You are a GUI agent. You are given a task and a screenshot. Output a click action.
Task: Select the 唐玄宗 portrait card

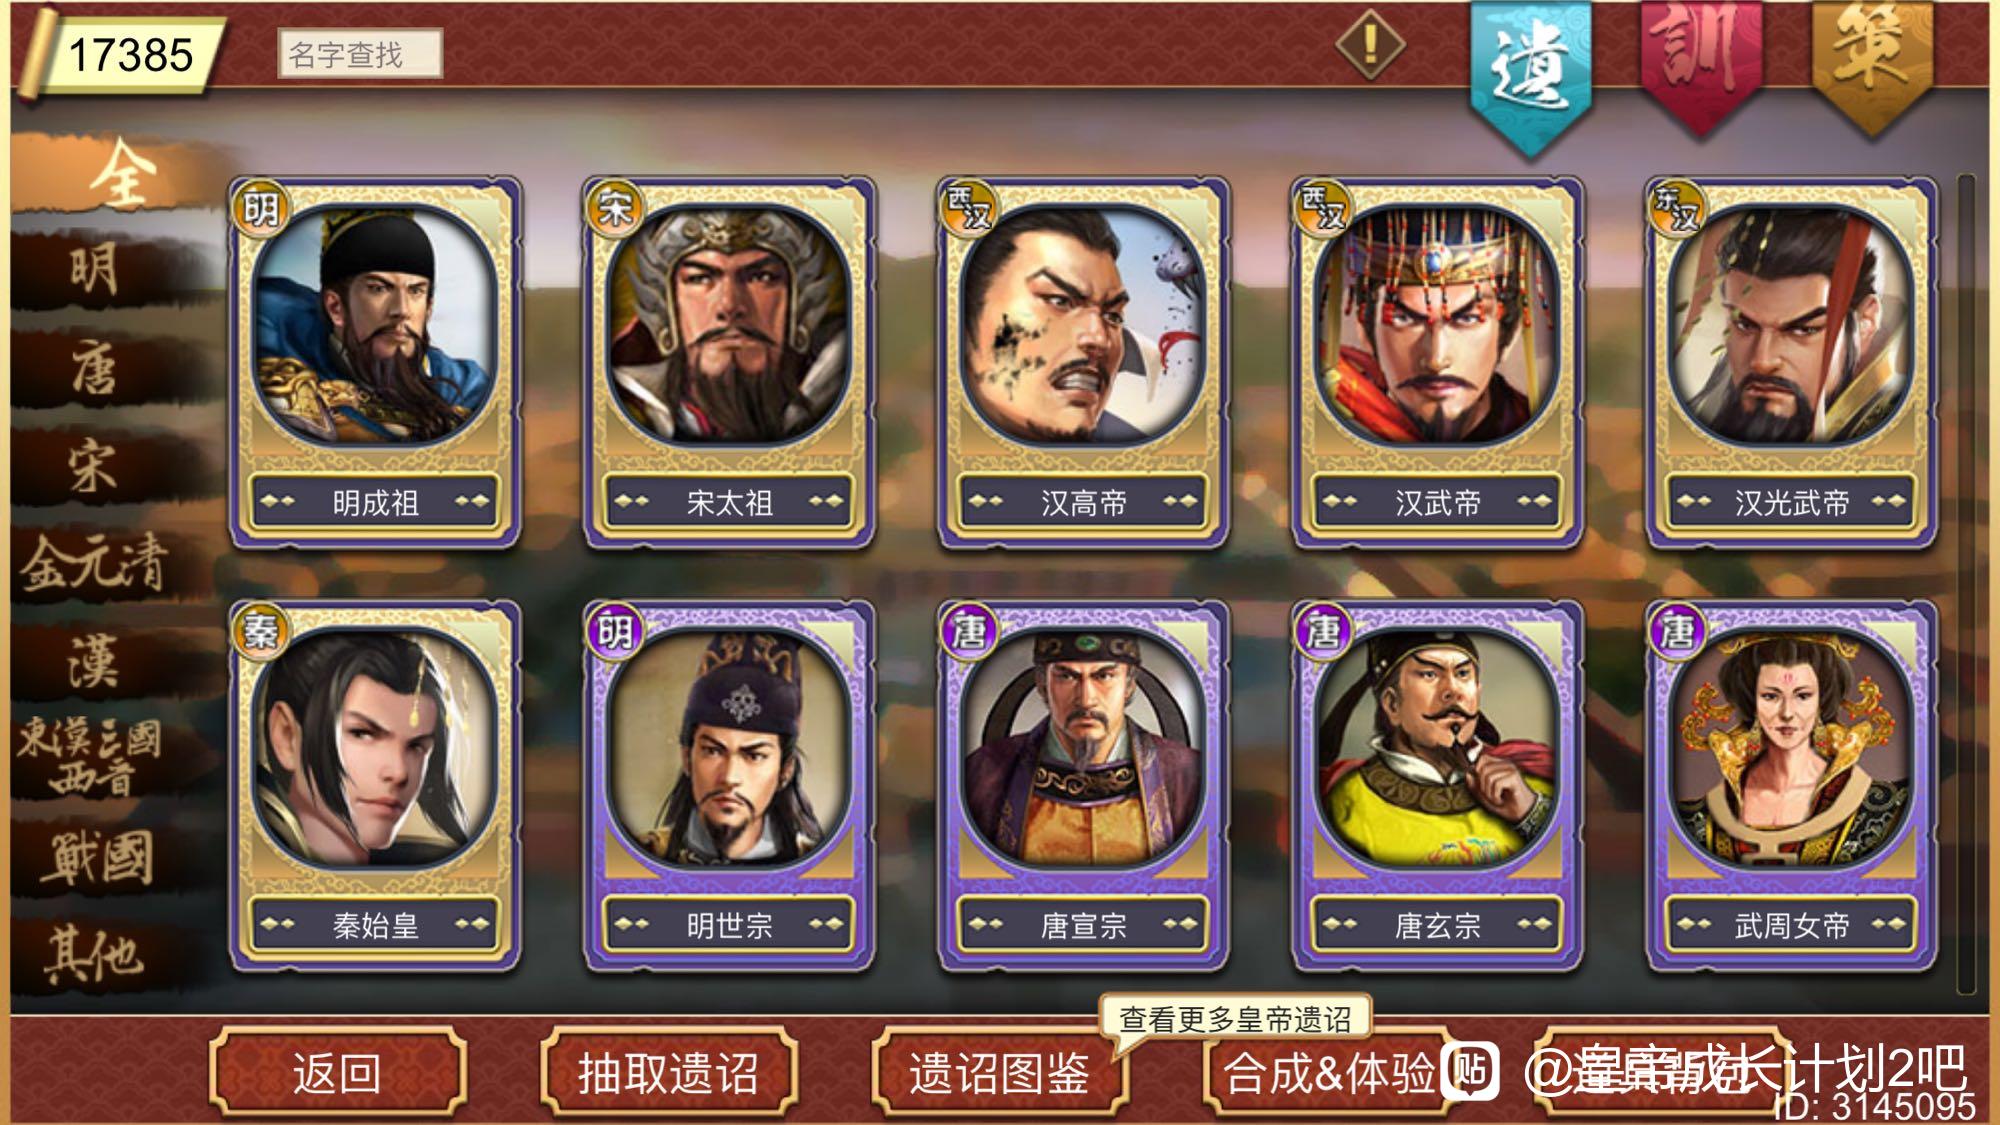click(x=1437, y=785)
